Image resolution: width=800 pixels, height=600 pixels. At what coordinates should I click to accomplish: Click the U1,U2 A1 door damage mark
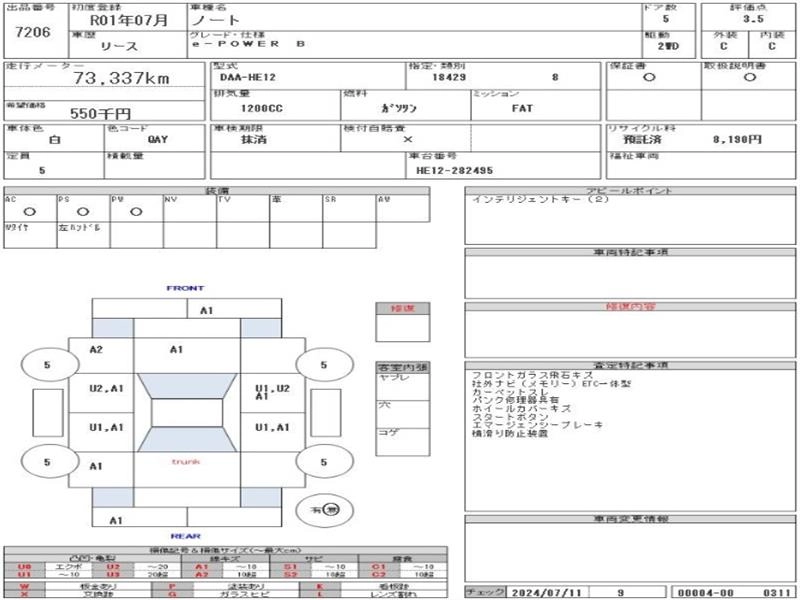pyautogui.click(x=272, y=392)
